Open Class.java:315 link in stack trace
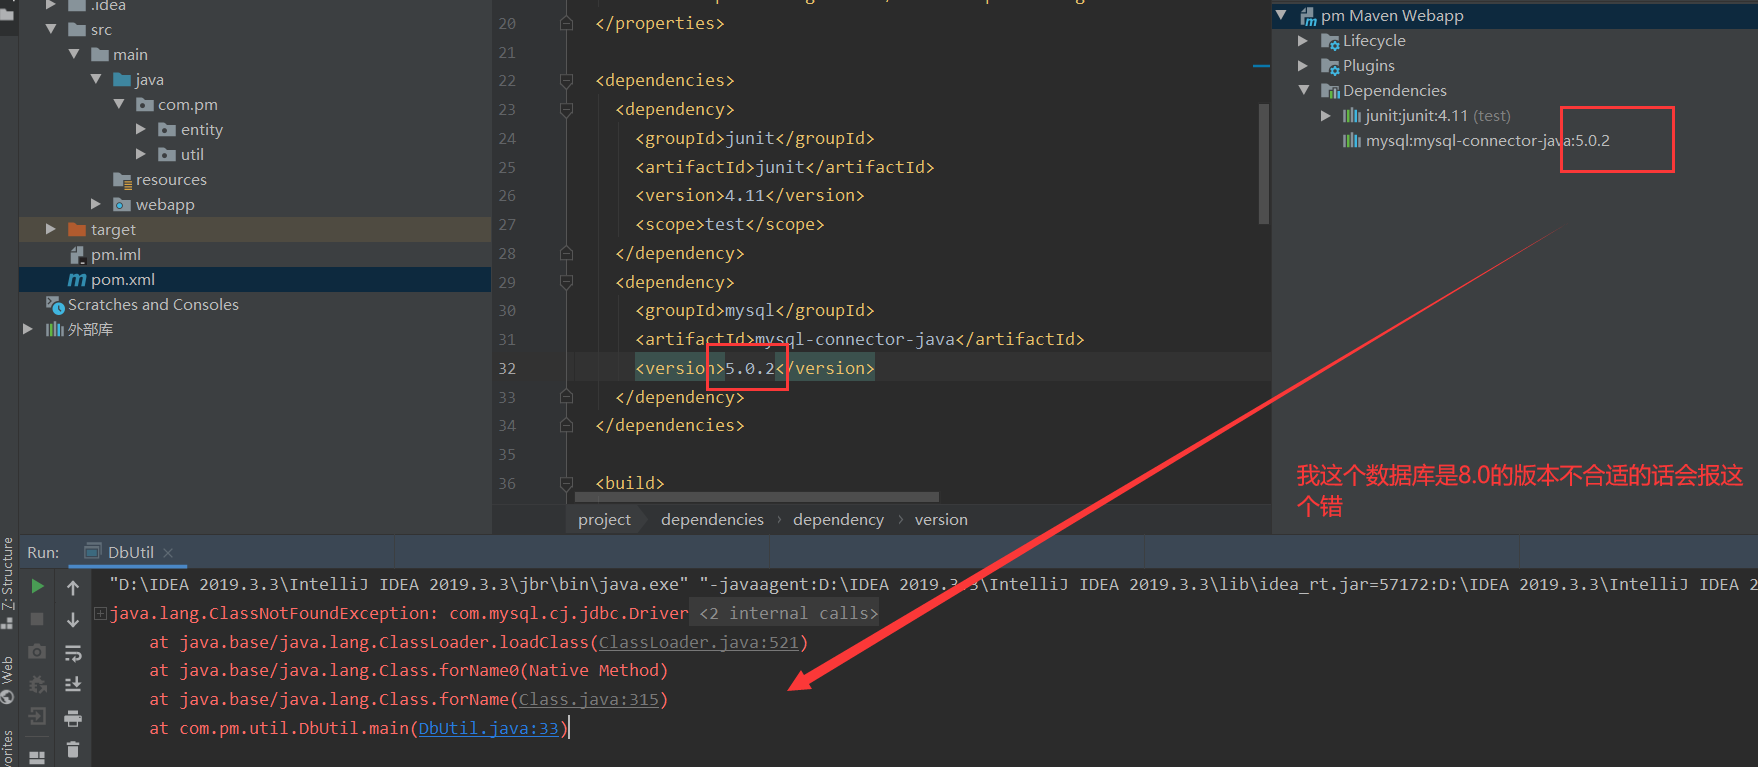 coord(589,699)
